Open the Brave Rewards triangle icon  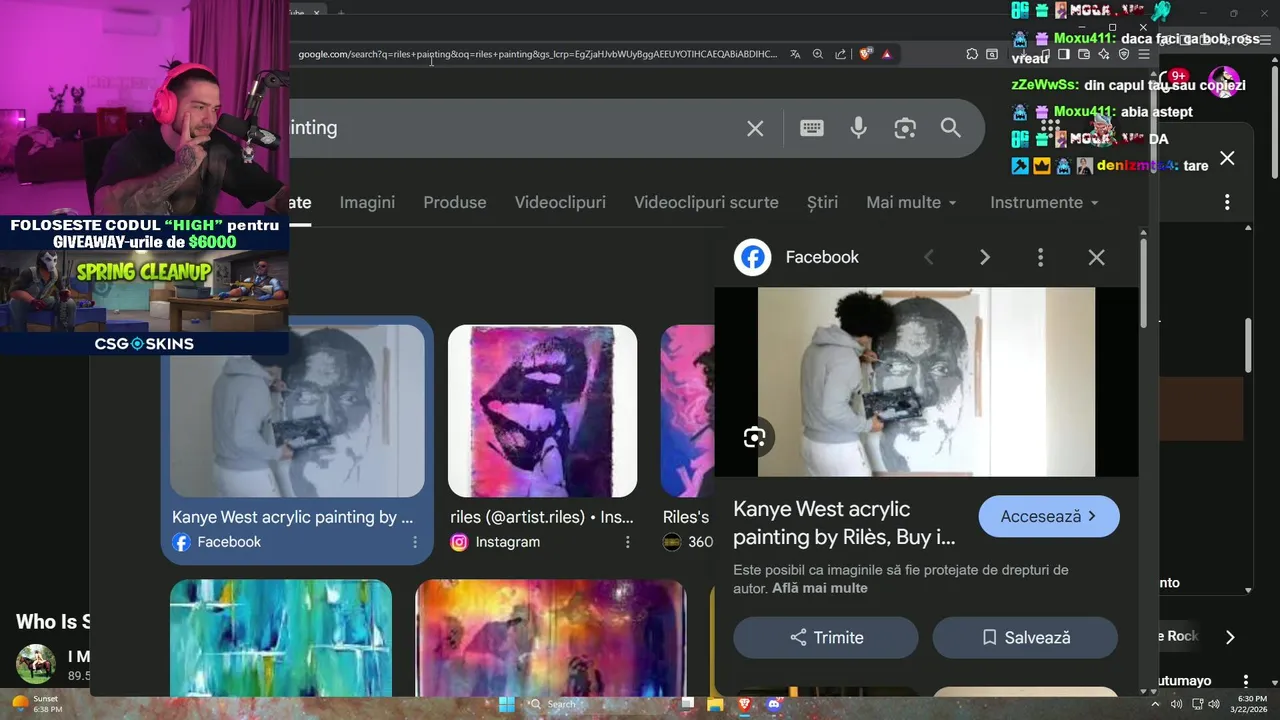(887, 54)
